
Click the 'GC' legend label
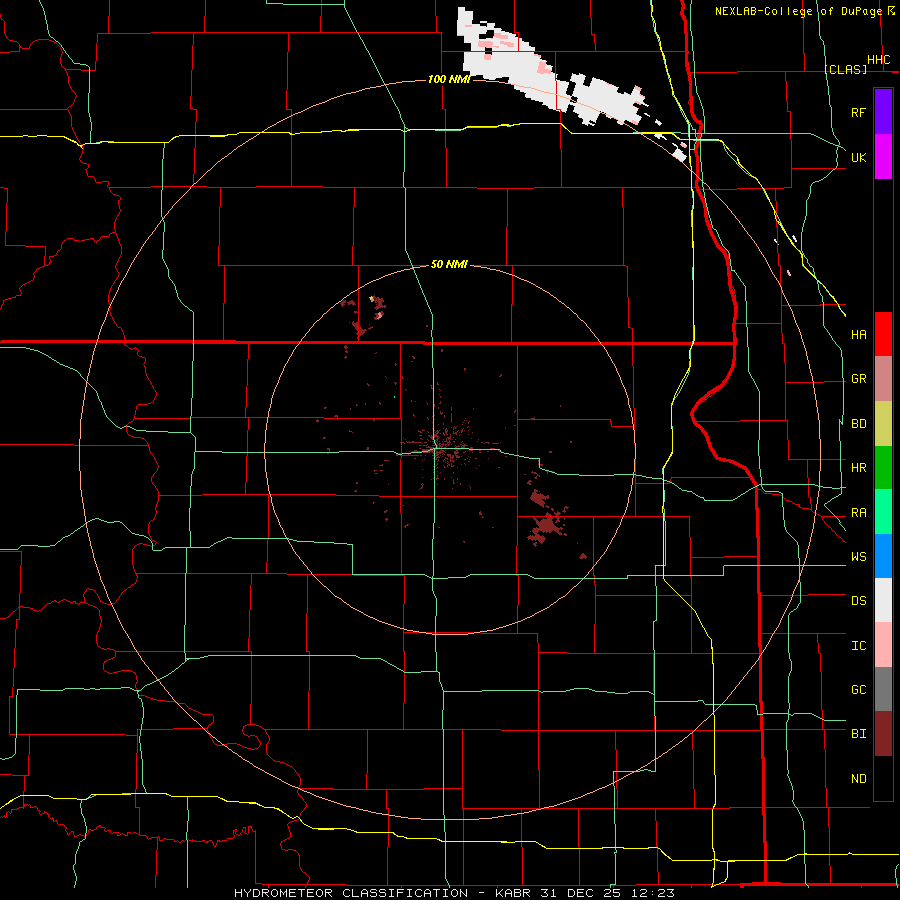[858, 690]
